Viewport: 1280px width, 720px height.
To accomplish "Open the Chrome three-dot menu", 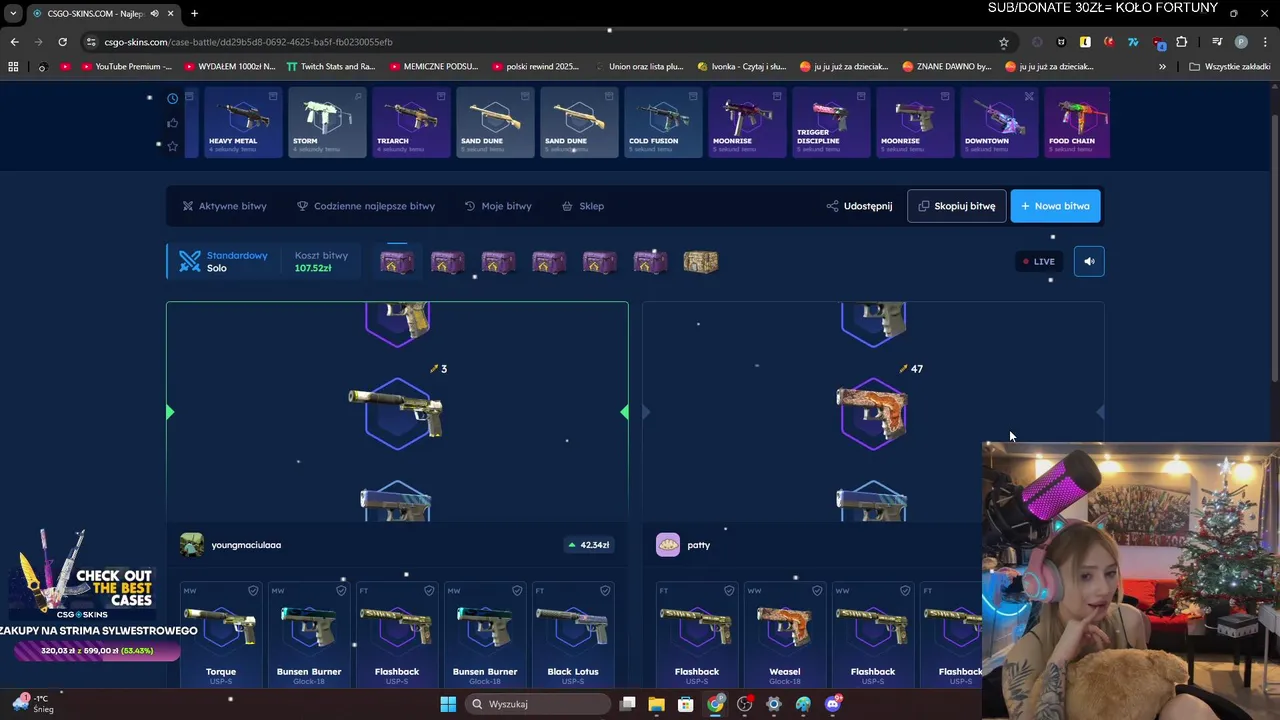I will (x=1265, y=42).
